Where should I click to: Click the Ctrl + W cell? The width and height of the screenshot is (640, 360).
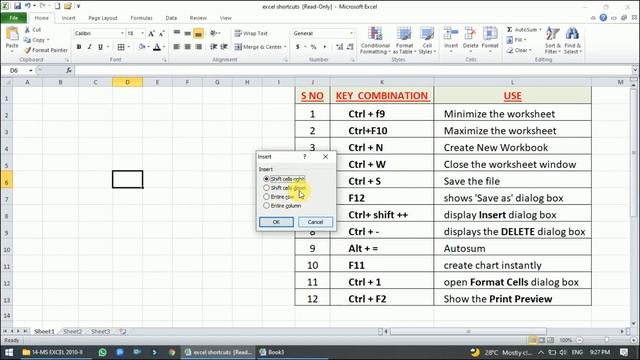382,164
